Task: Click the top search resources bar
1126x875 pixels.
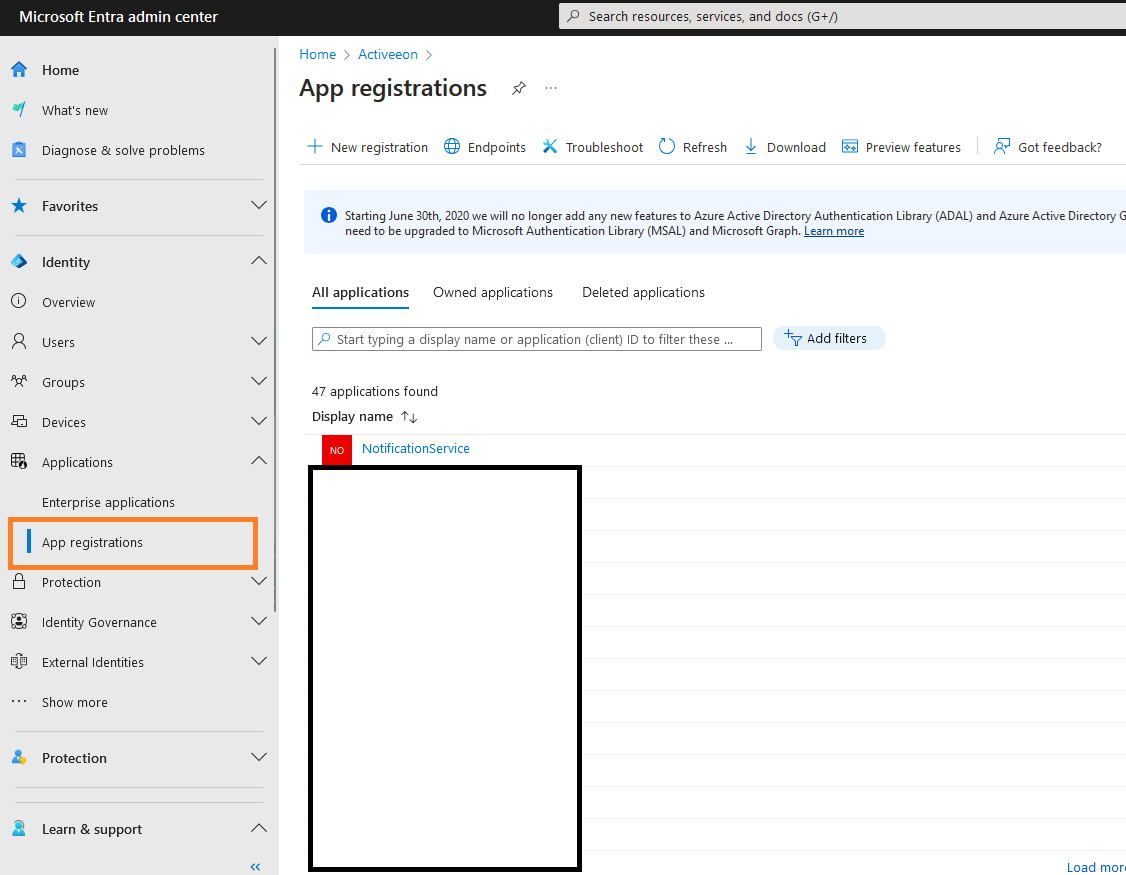Action: [842, 16]
